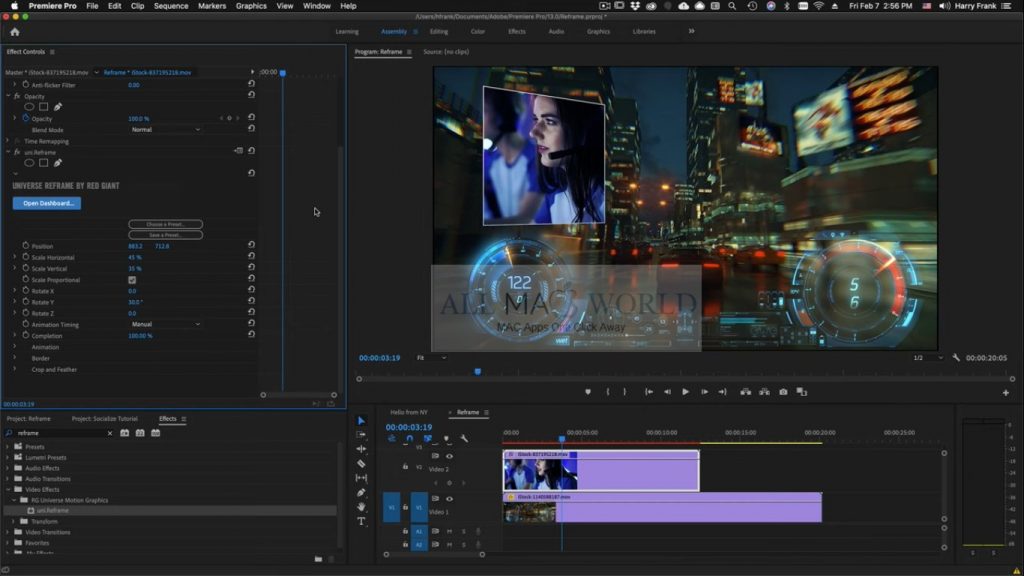Hide the Video 1 track output
This screenshot has width=1024, height=576.
pos(449,499)
